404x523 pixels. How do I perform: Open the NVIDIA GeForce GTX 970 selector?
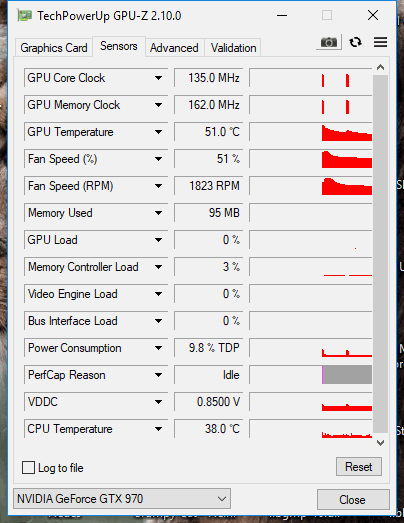click(x=122, y=499)
